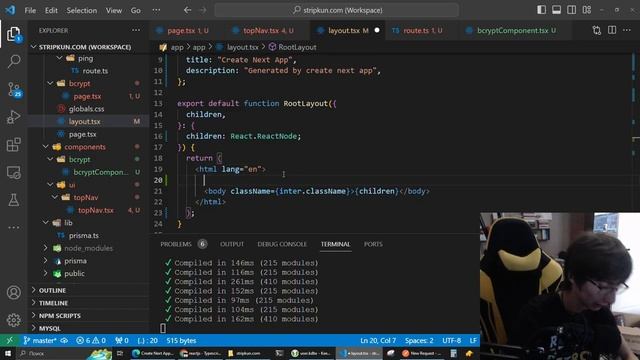Open the Edit menu
This screenshot has width=640, height=360.
(51, 10)
